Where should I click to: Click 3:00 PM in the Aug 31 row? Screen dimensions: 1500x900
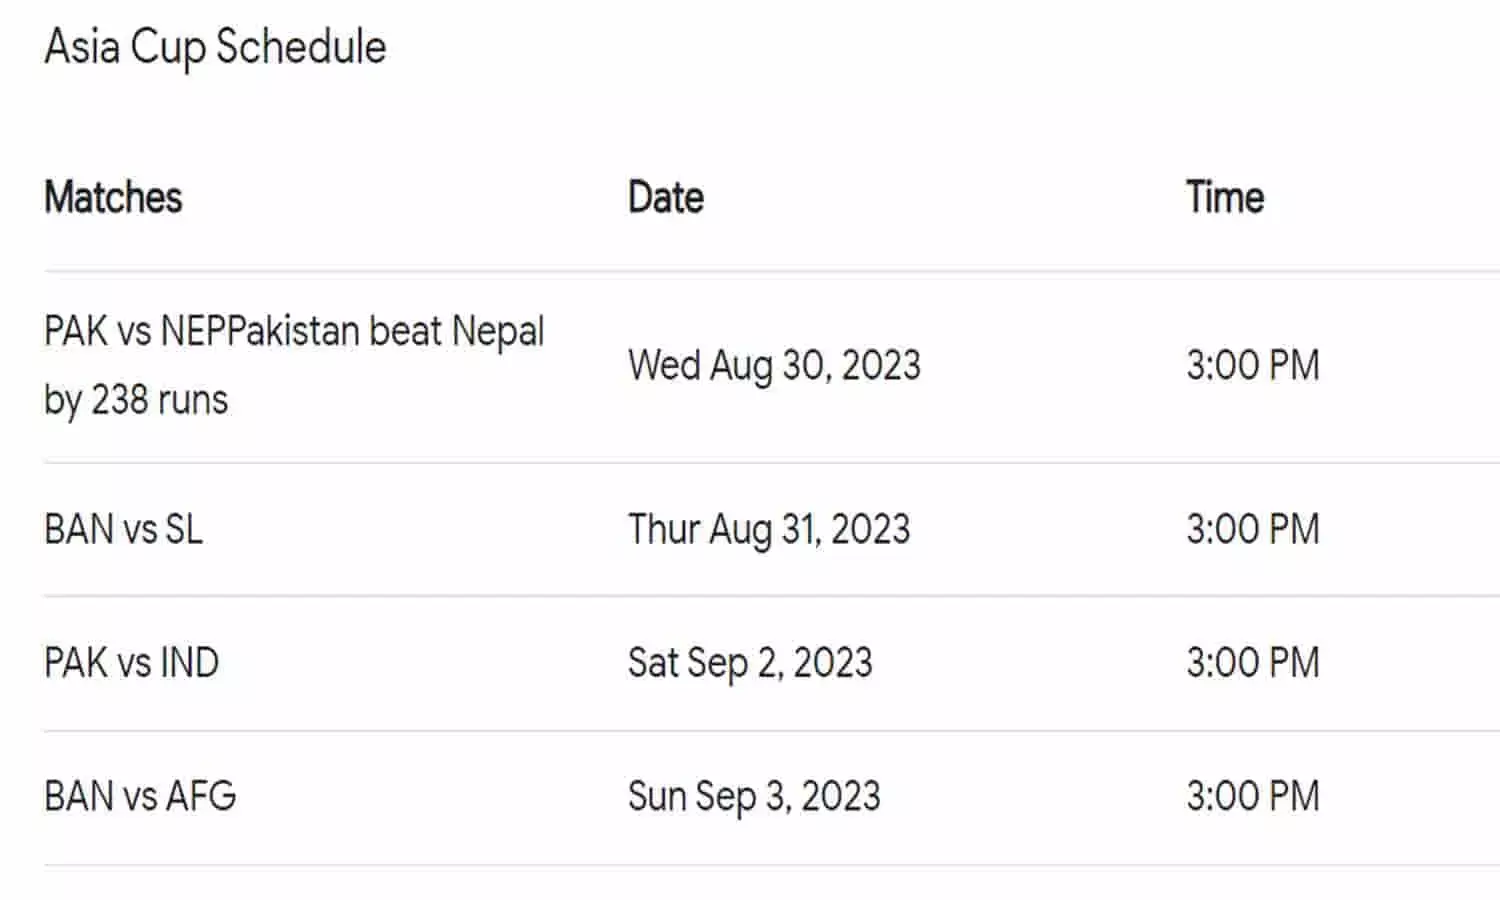[1253, 529]
